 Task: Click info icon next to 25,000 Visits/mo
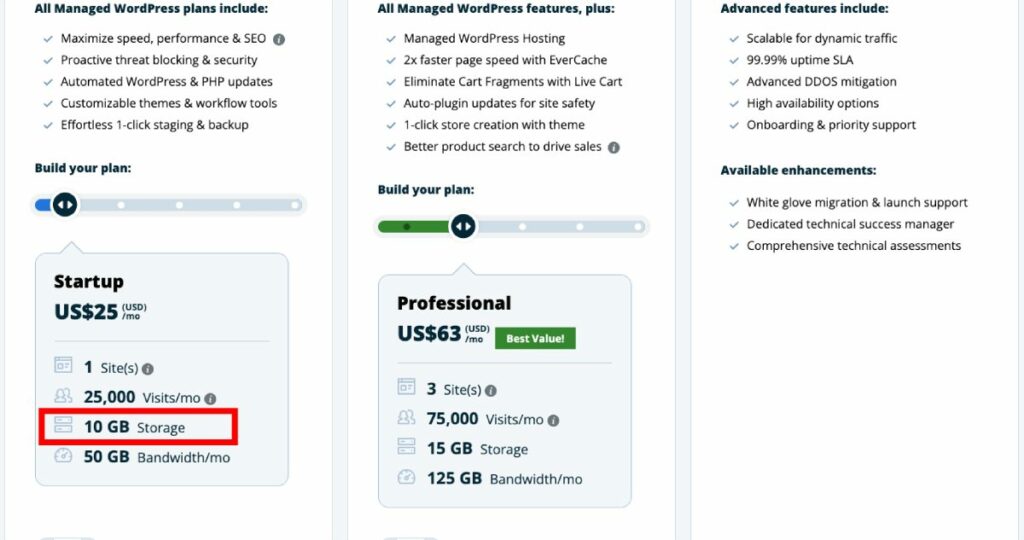coord(210,398)
